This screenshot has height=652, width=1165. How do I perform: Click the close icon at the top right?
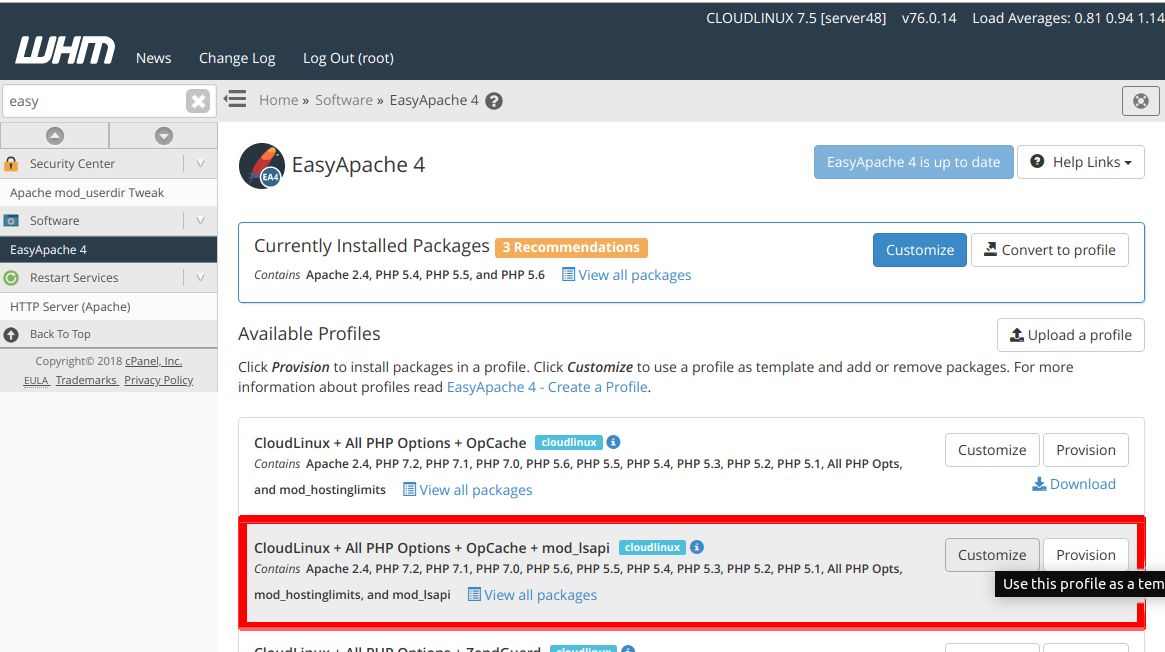[x=1140, y=100]
